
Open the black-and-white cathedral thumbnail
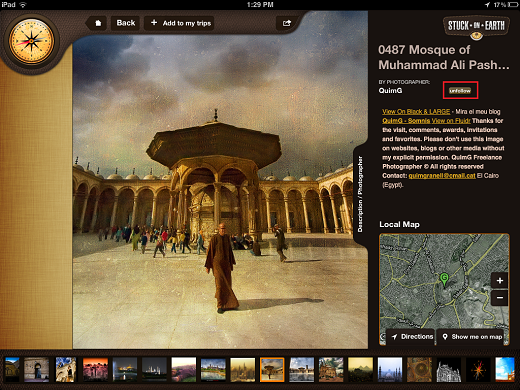pos(449,369)
